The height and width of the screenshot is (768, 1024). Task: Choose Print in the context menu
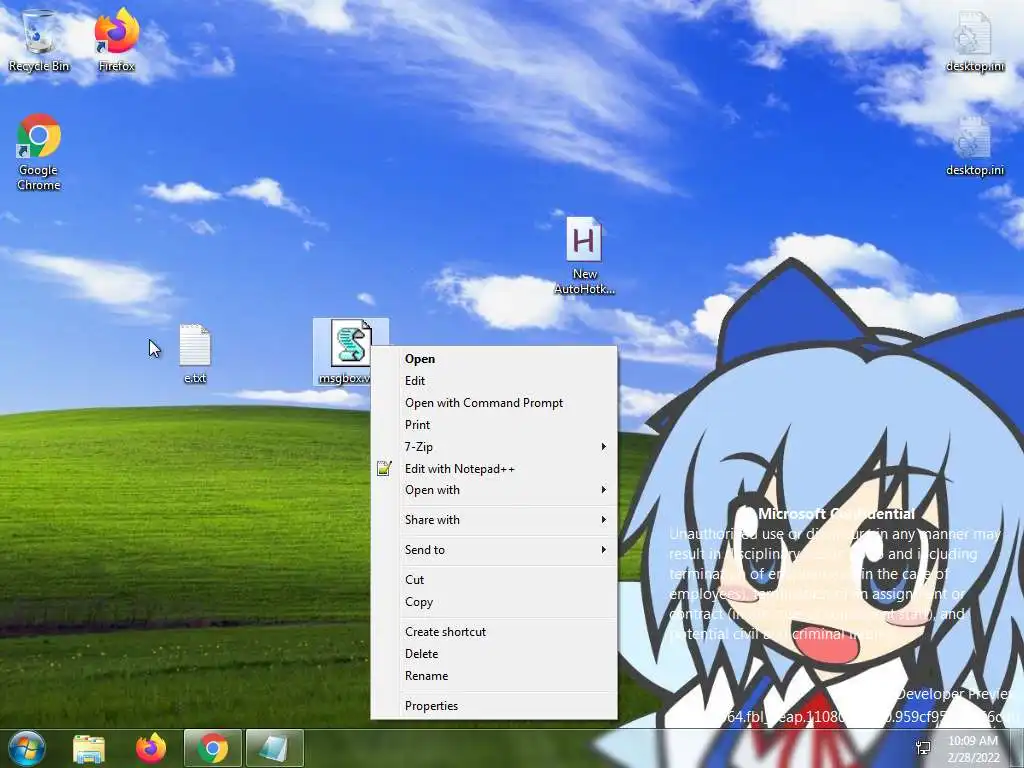click(x=494, y=424)
